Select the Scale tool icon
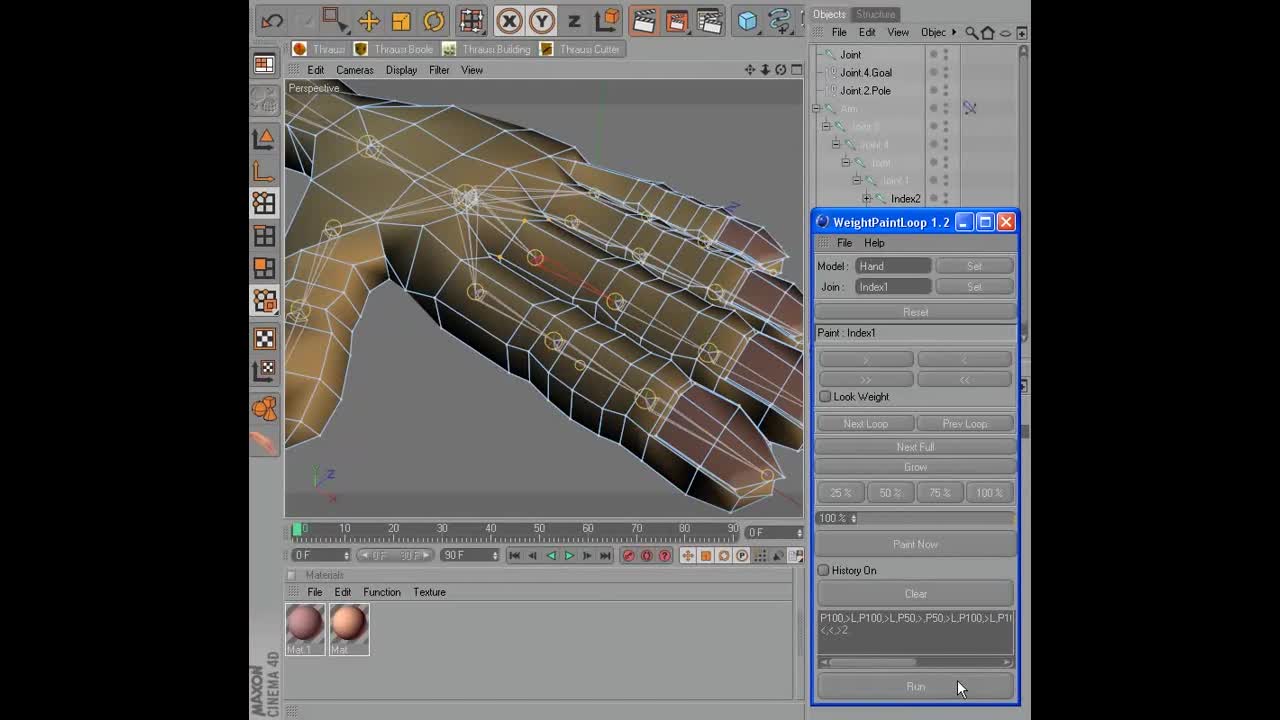This screenshot has height=720, width=1280. 401,21
